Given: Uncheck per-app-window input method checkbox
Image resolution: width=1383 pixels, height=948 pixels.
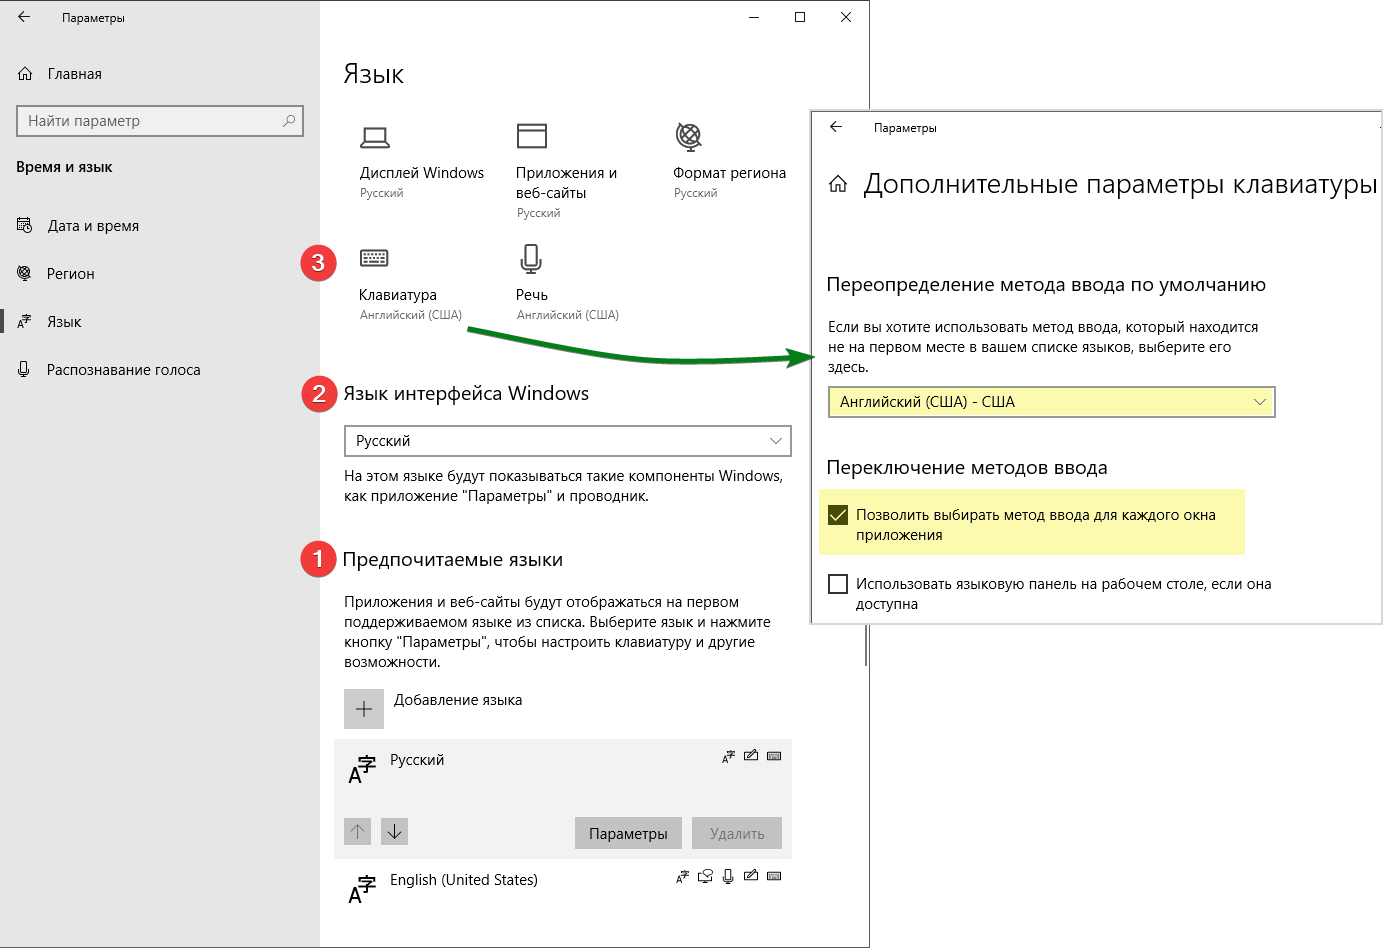Looking at the screenshot, I should (838, 516).
